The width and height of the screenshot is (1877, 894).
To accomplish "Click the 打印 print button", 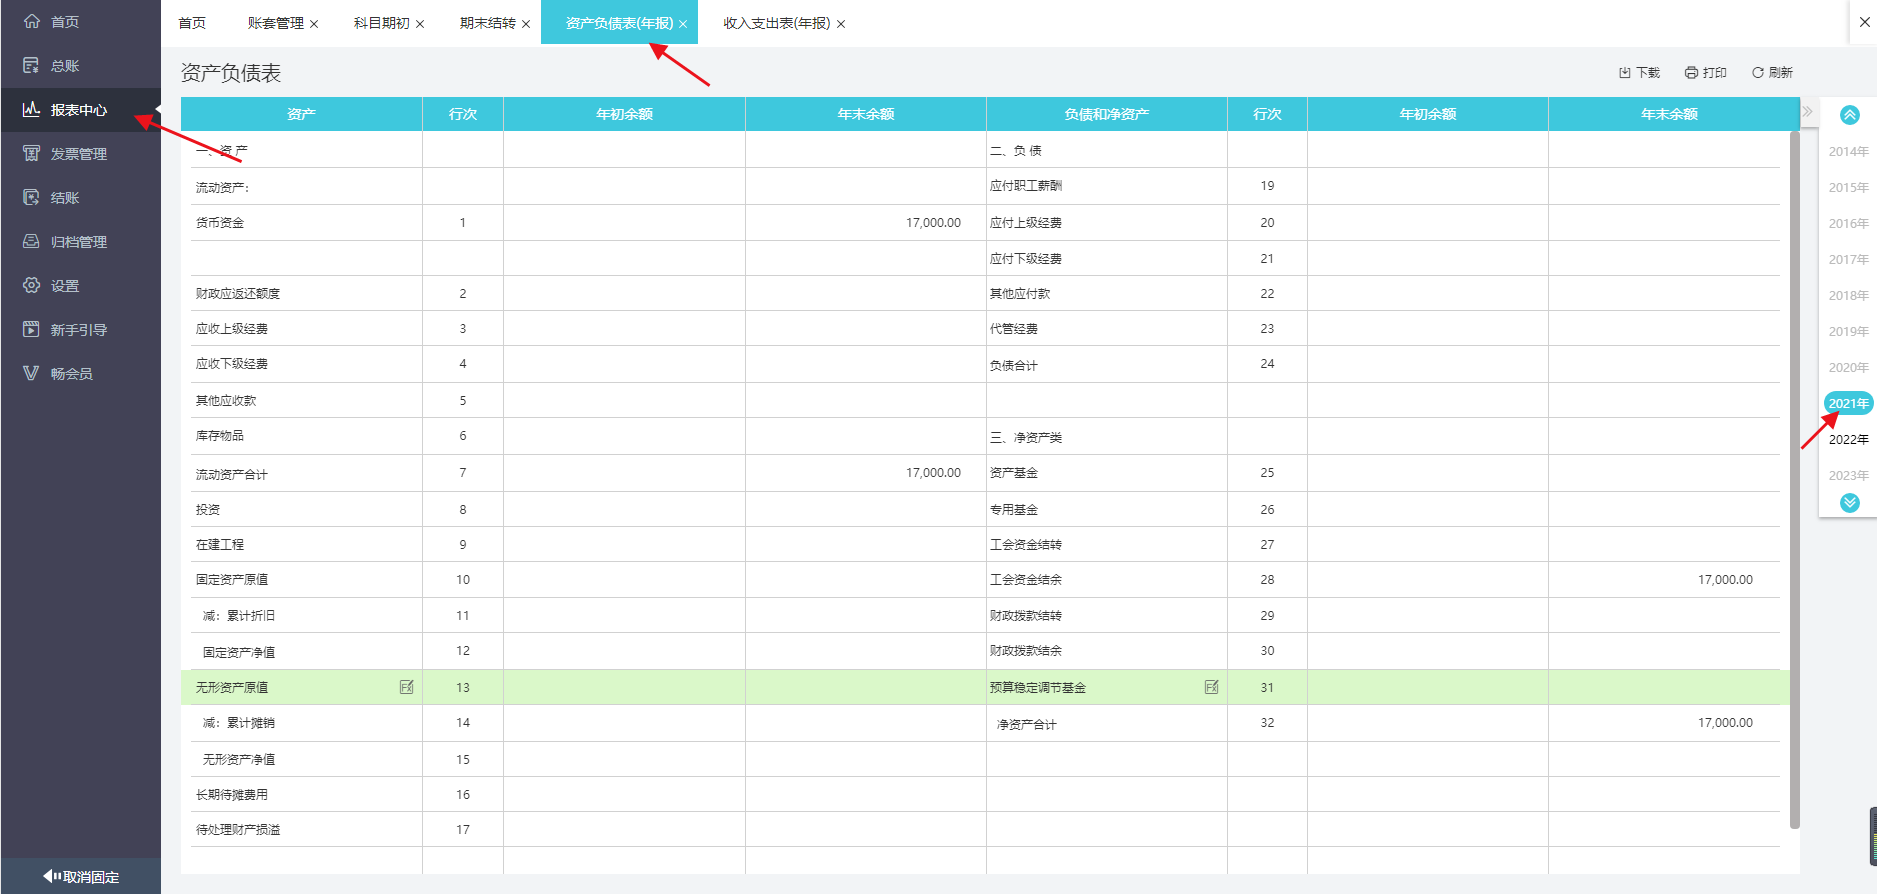I will 1705,73.
